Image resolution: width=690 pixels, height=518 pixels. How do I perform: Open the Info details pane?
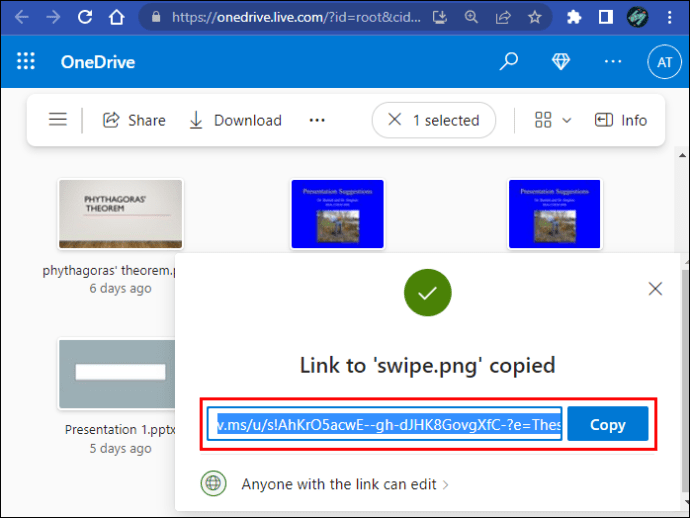621,120
